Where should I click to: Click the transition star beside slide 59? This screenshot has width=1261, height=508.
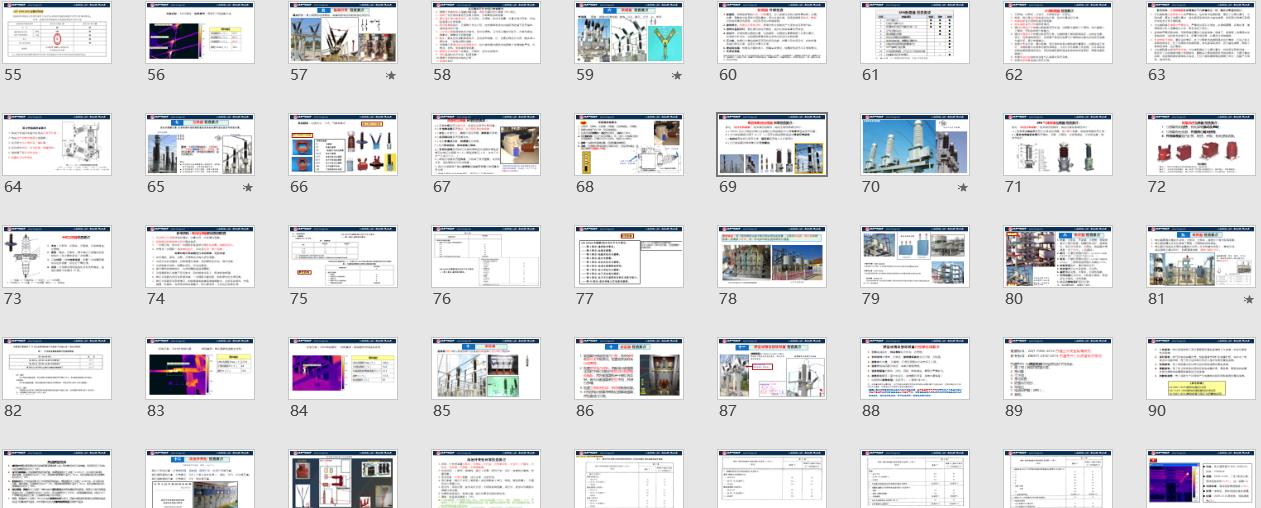(677, 76)
